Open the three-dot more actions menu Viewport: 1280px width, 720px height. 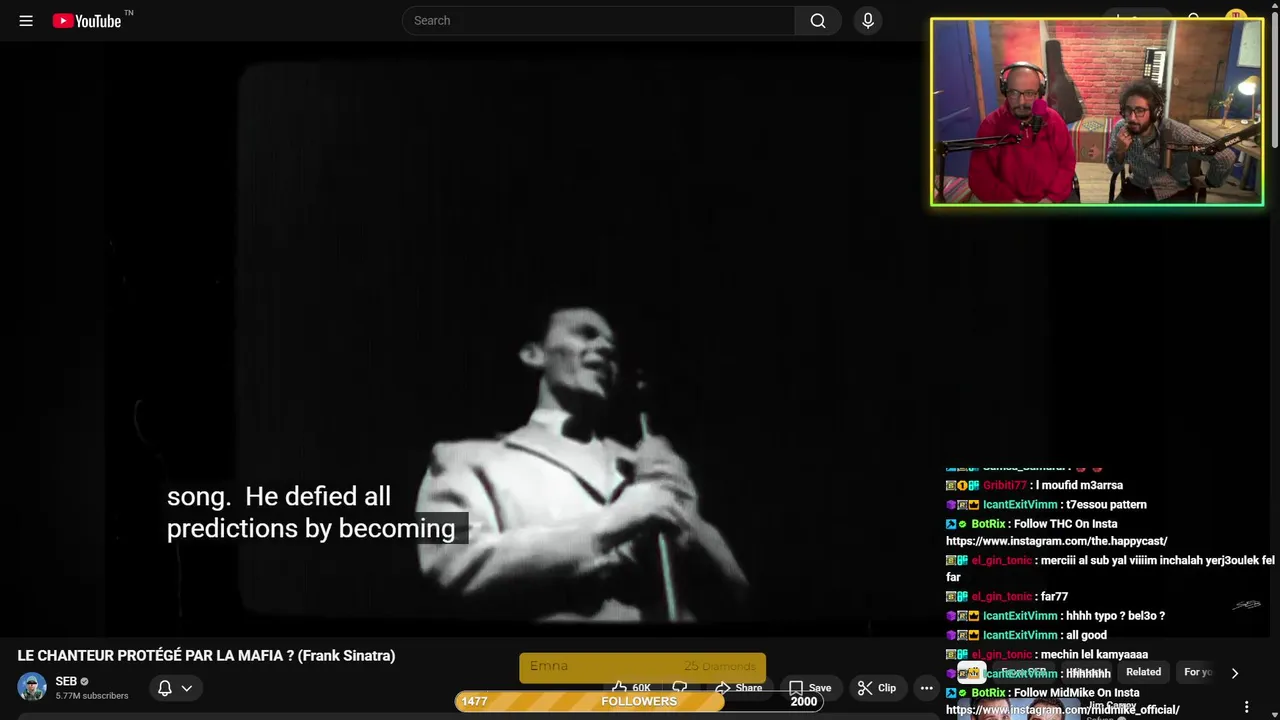[x=926, y=688]
